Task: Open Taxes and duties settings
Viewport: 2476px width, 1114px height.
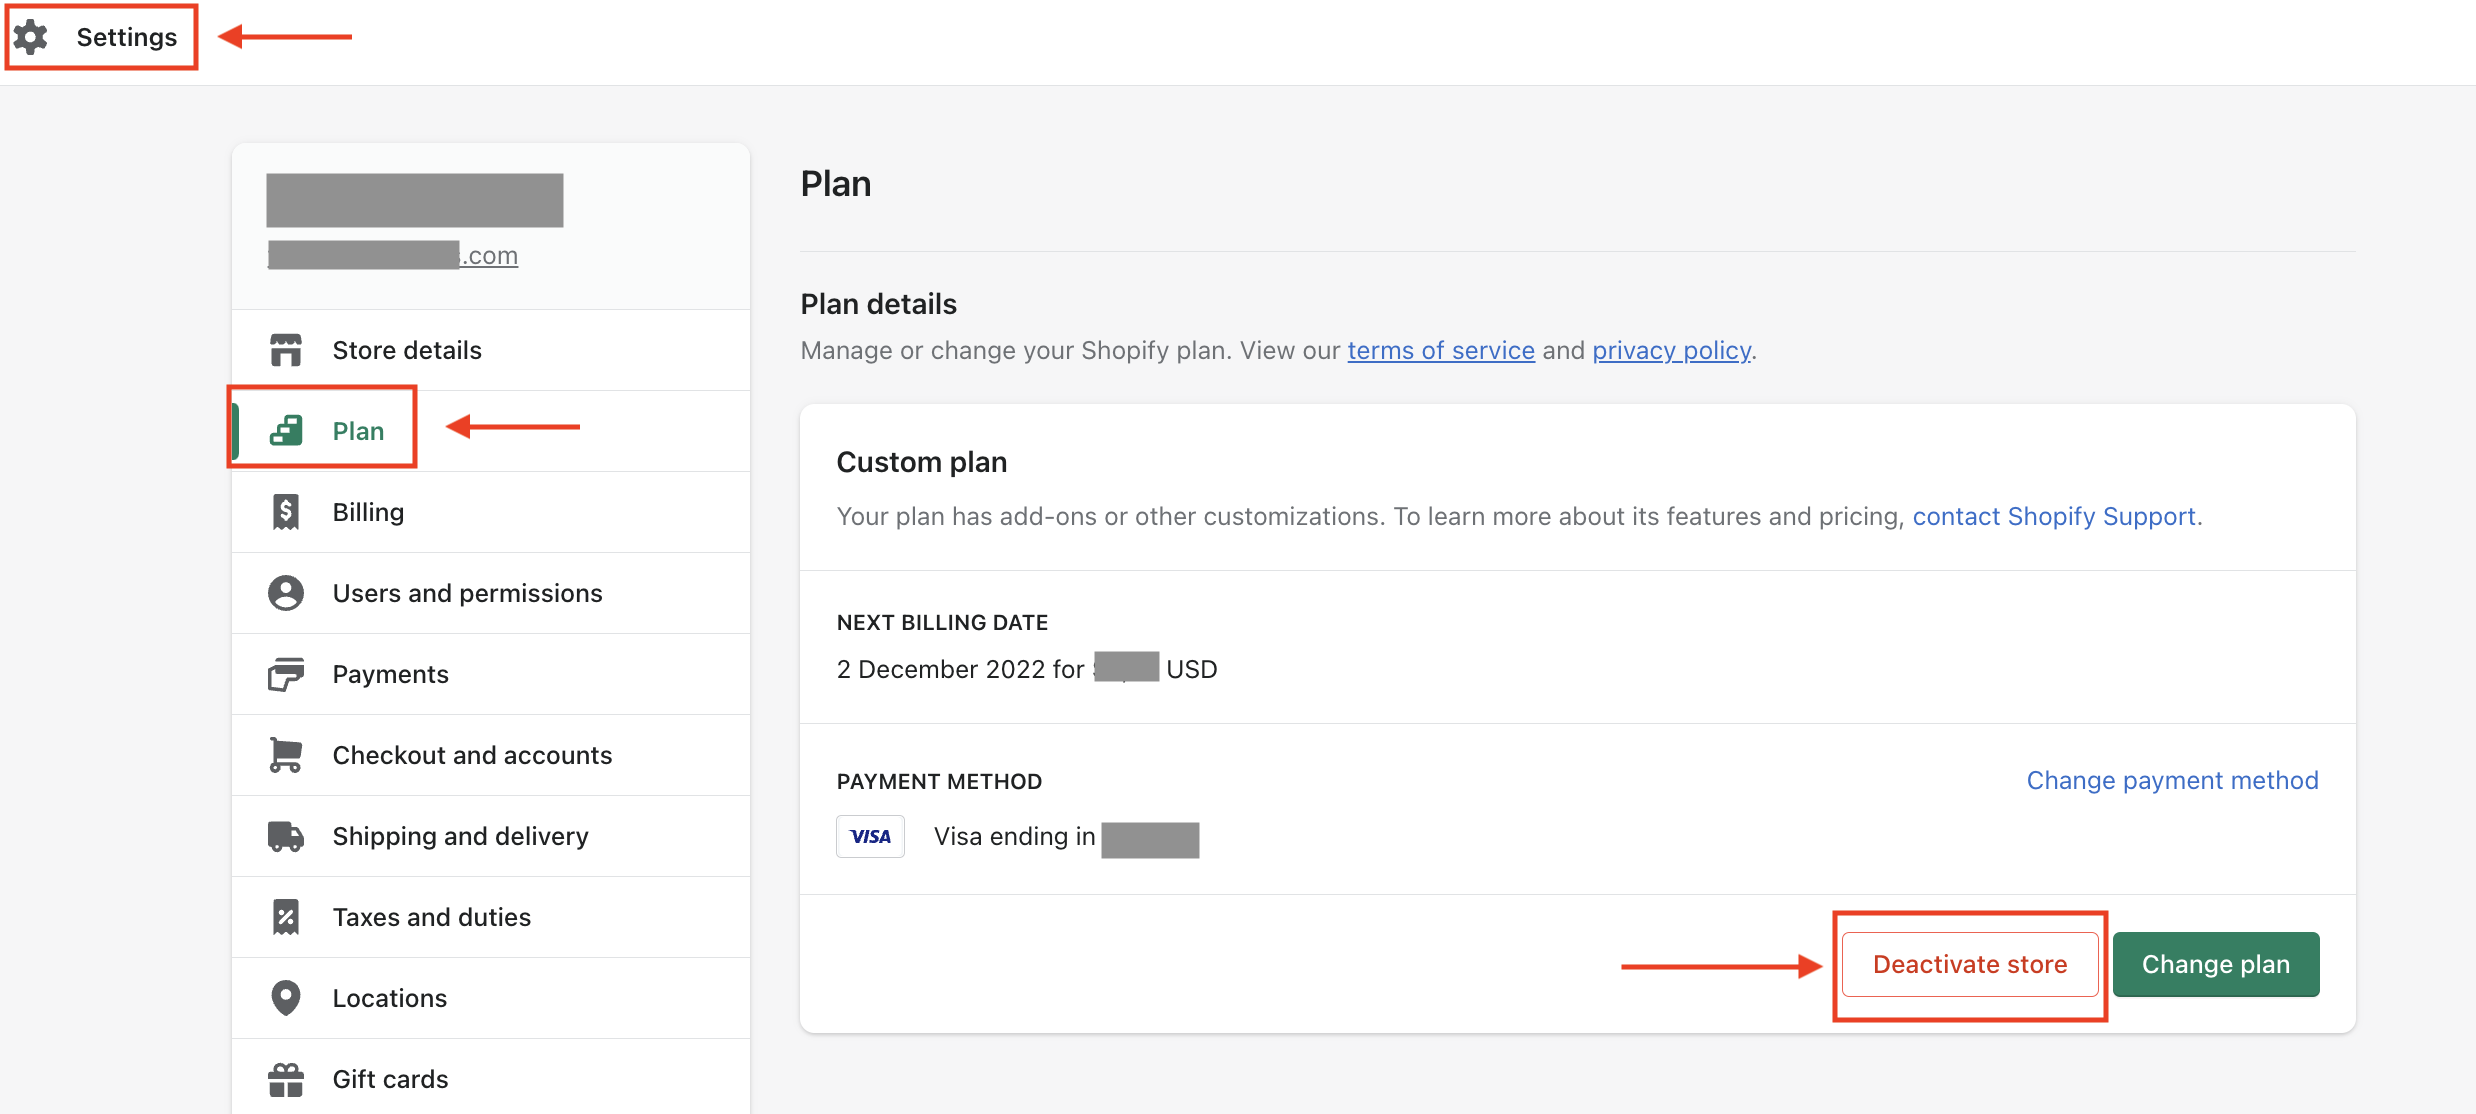Action: click(491, 917)
